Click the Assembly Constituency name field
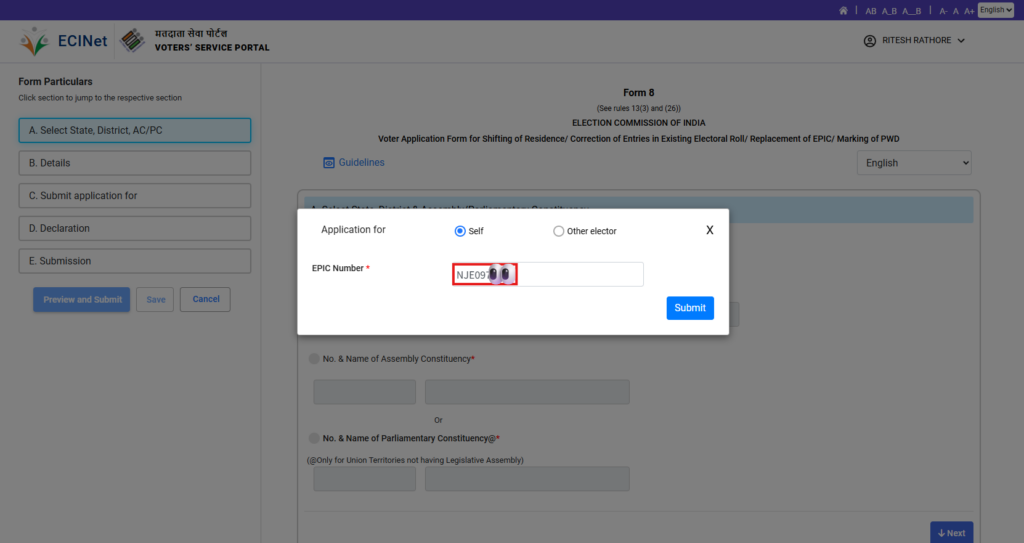Viewport: 1024px width, 543px height. [x=527, y=392]
